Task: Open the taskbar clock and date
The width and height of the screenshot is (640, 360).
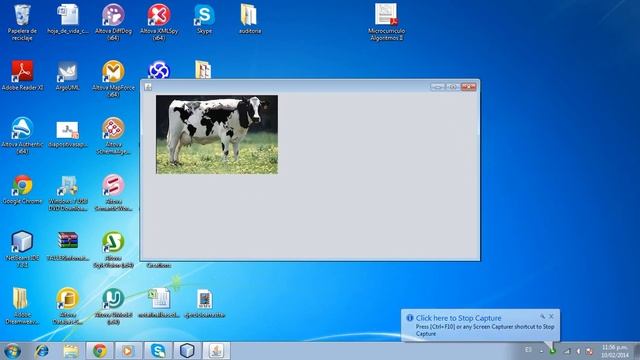Action: (614, 351)
